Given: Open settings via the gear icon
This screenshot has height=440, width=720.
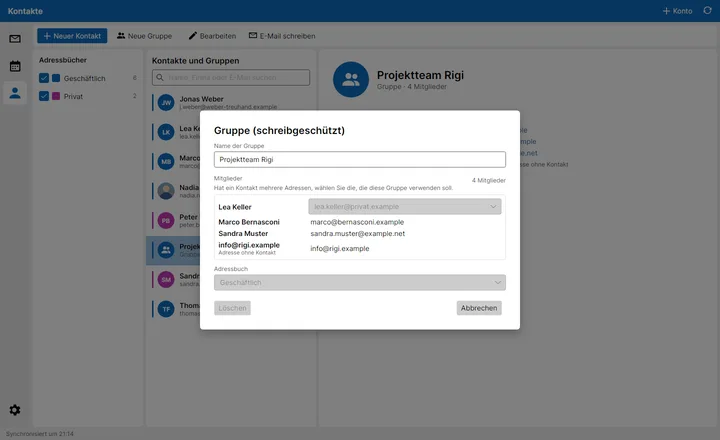Looking at the screenshot, I should pyautogui.click(x=15, y=410).
